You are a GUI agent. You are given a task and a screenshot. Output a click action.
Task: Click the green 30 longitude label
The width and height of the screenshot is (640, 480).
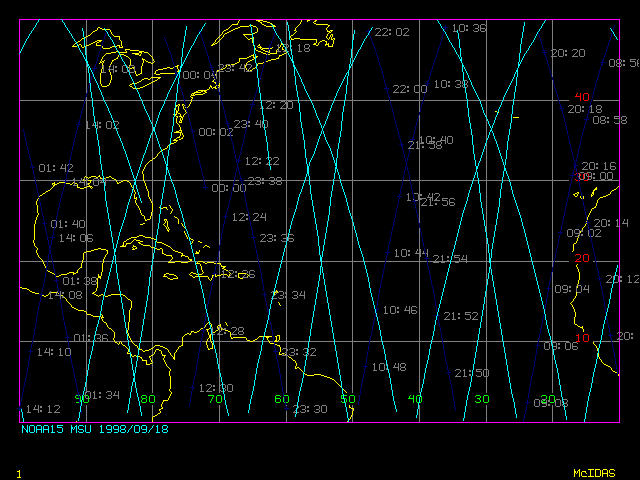point(482,399)
